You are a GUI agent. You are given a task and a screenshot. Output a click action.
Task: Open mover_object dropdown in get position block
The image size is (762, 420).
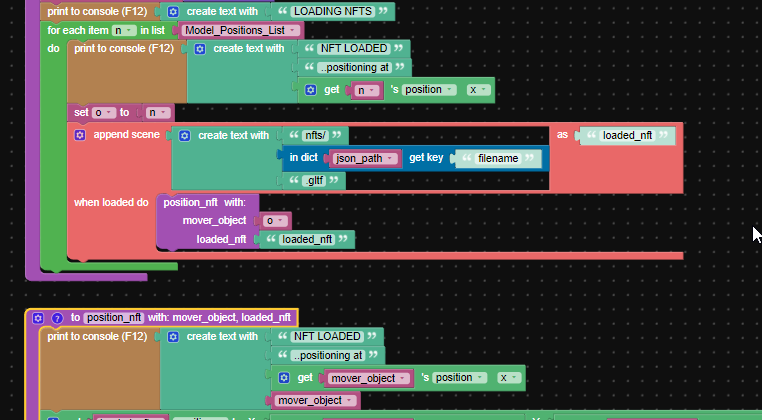[x=368, y=378]
